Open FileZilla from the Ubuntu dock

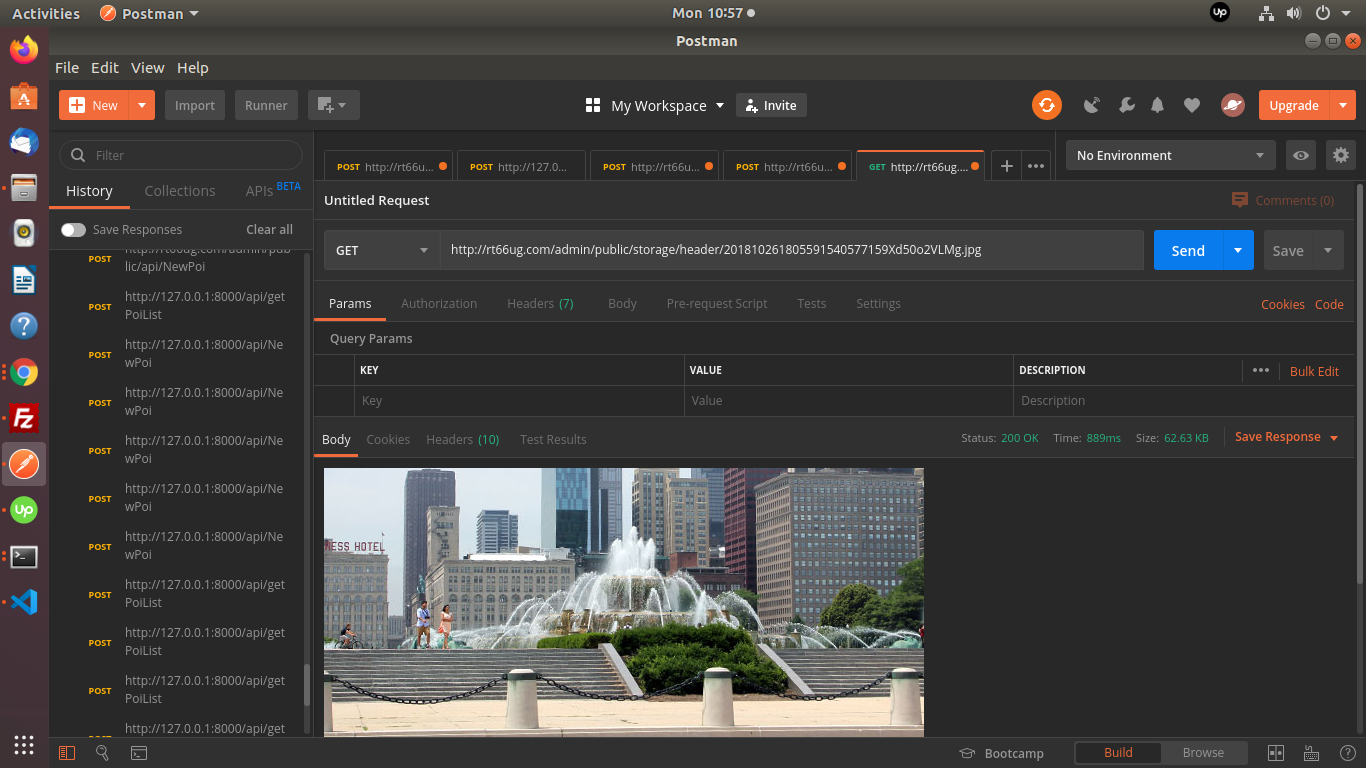24,418
